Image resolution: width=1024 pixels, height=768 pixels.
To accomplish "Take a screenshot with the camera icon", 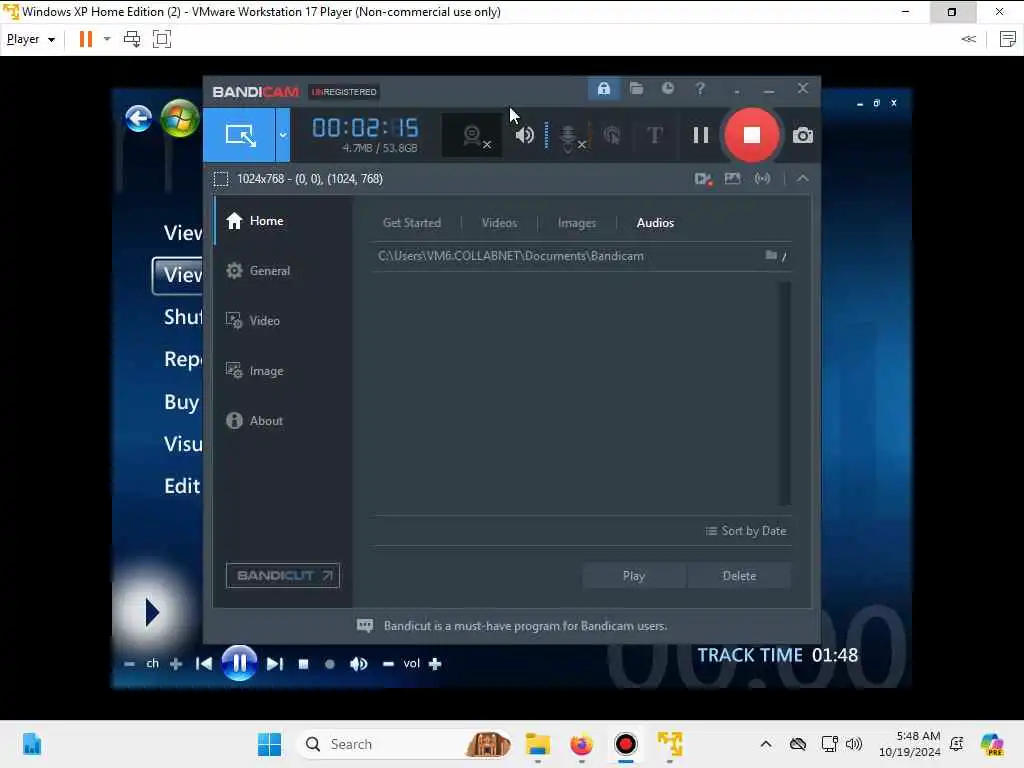I will pos(803,135).
